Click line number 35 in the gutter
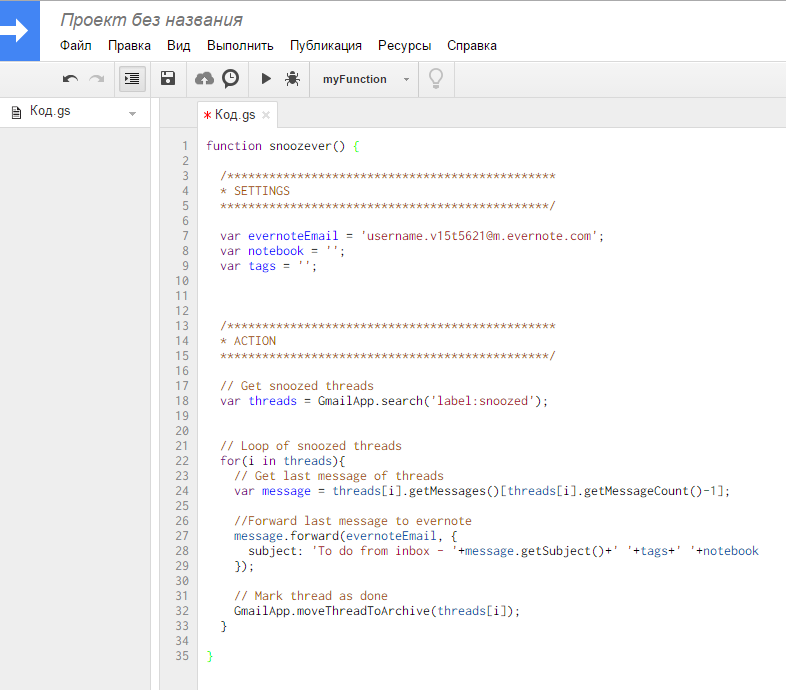The width and height of the screenshot is (786, 690). 182,656
